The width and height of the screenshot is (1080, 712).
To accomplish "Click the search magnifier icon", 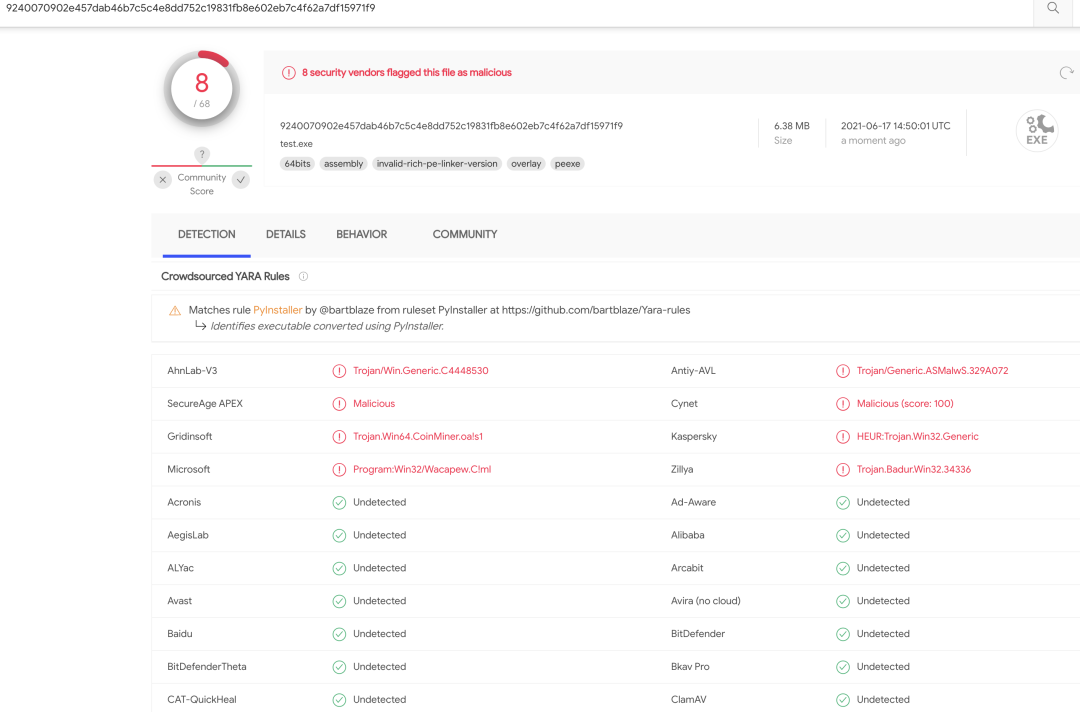I will (x=1052, y=8).
